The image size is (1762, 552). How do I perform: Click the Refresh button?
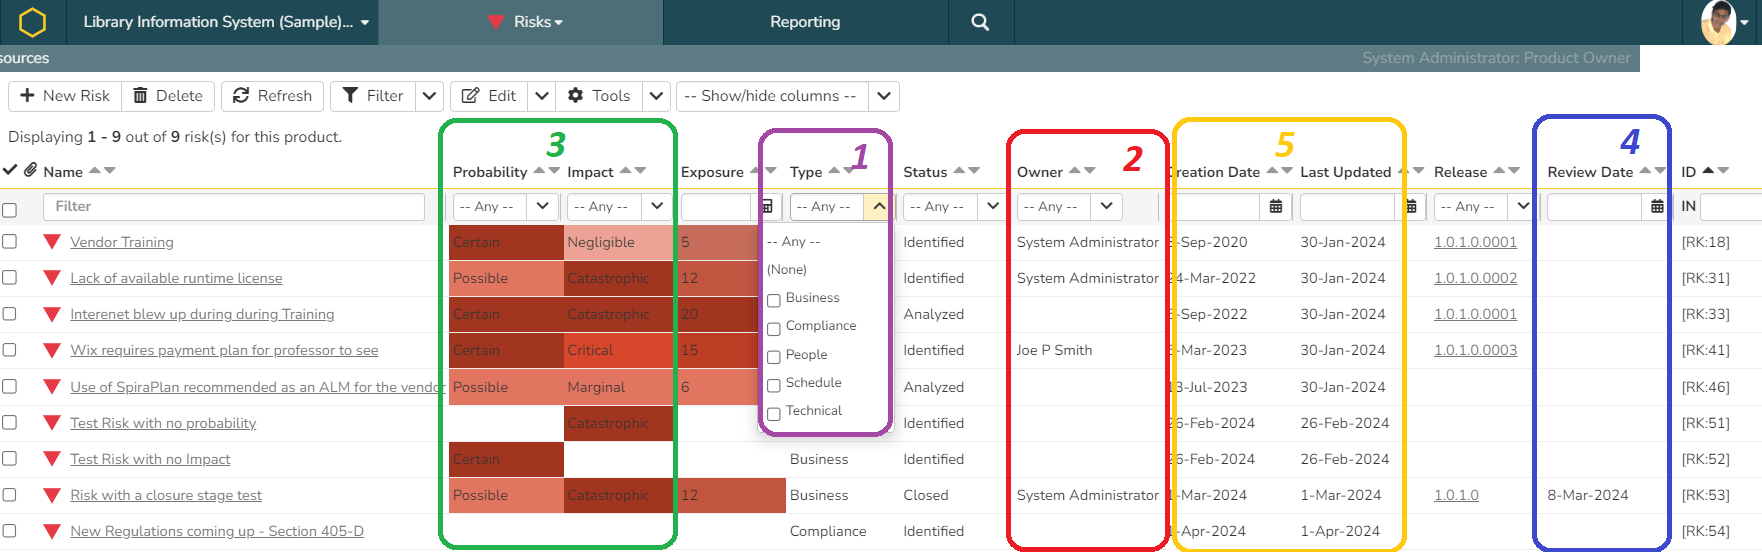[x=272, y=96]
